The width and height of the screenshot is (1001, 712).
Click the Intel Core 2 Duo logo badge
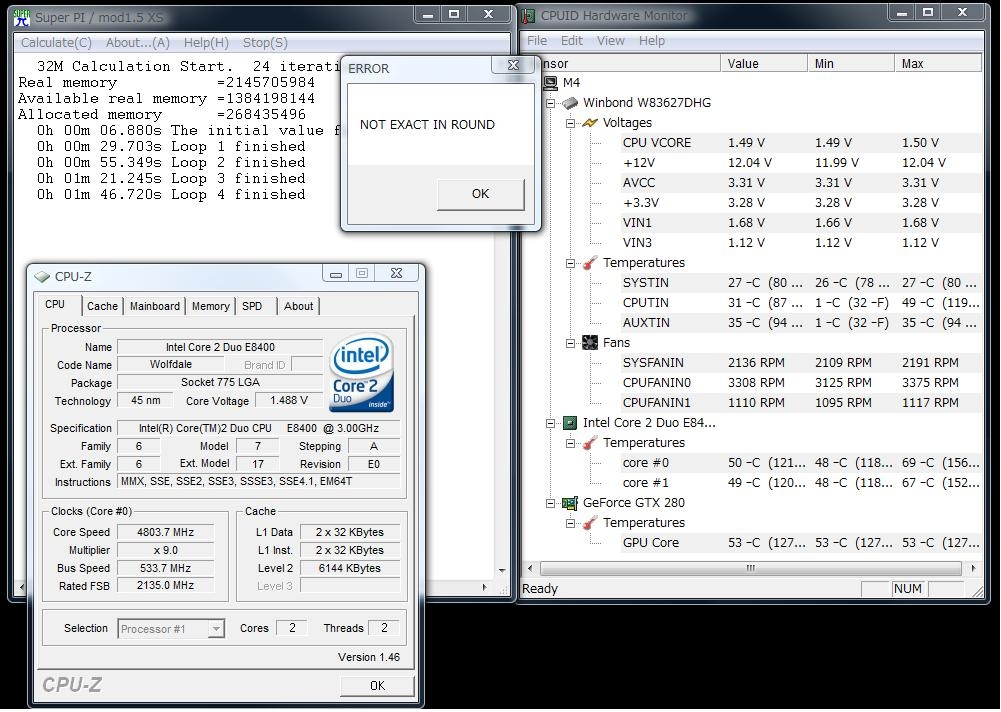click(x=361, y=373)
